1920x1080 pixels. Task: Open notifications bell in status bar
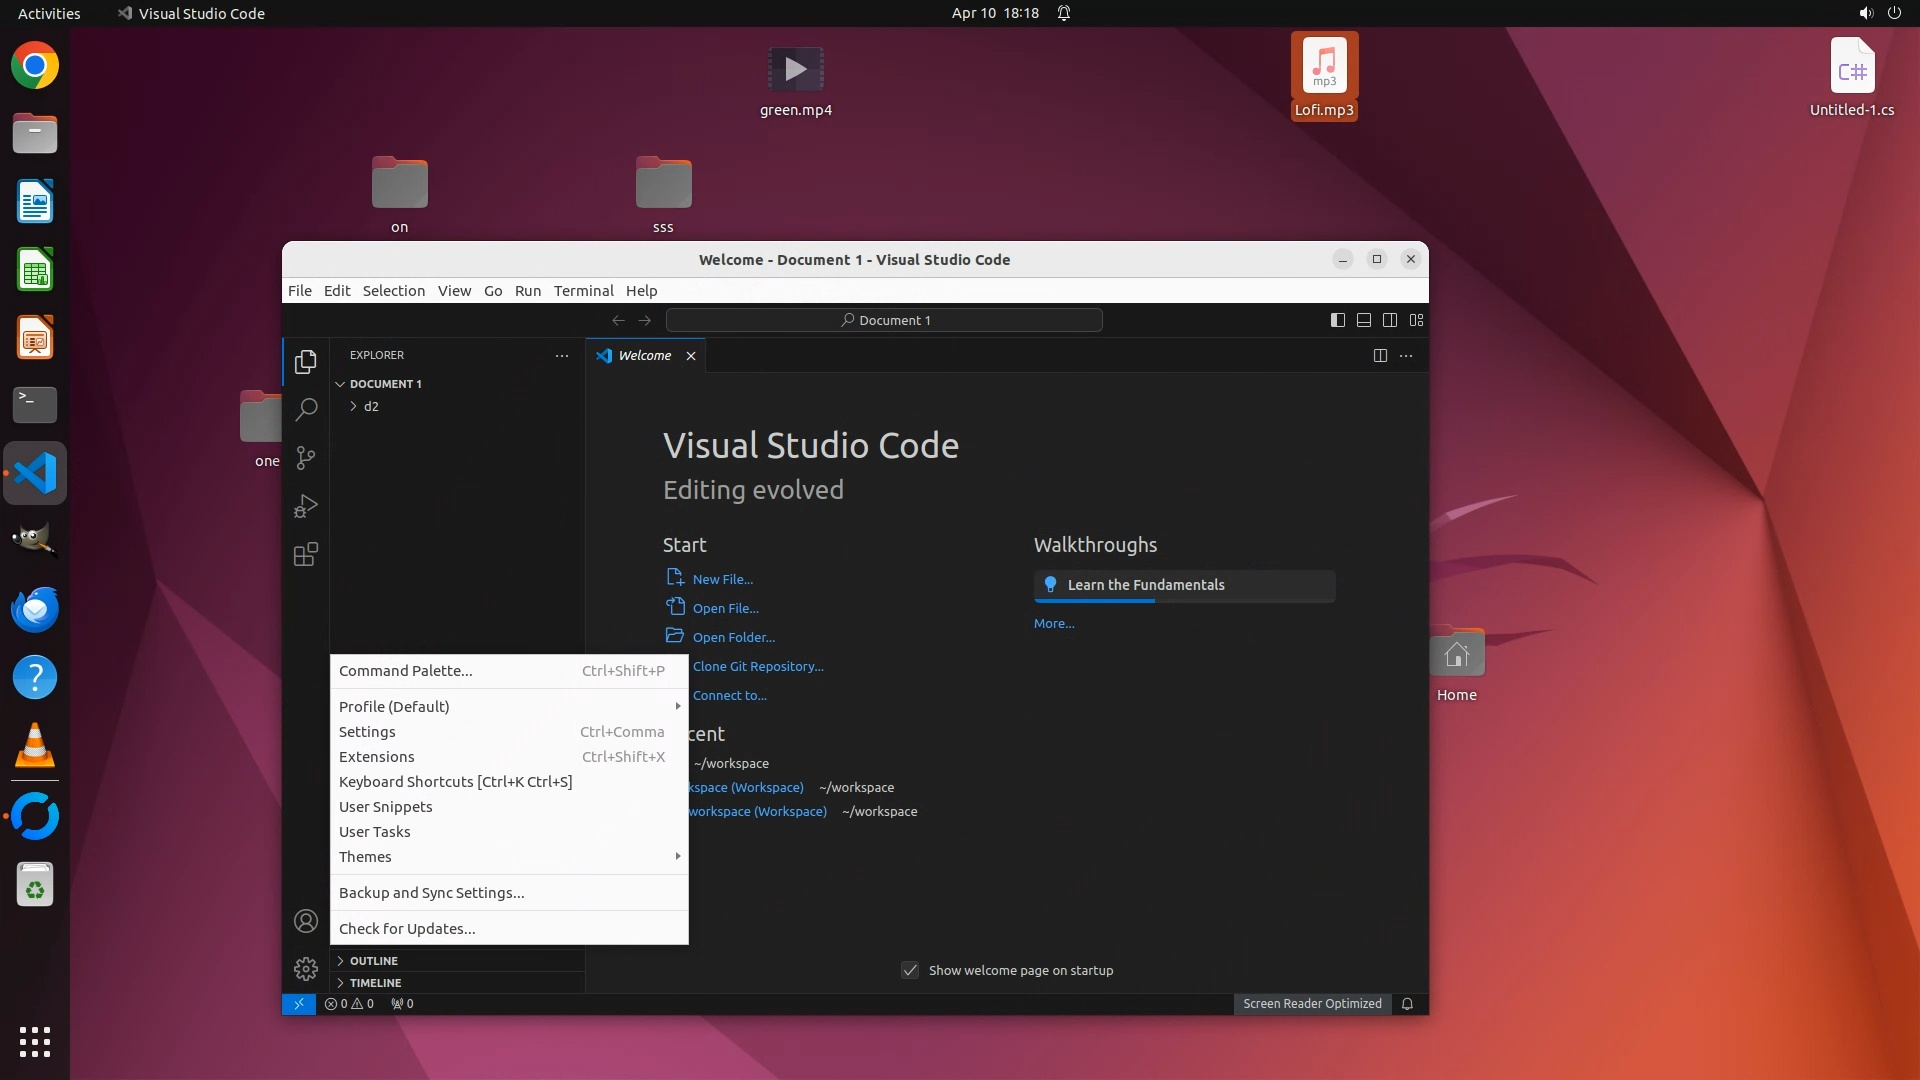coord(1407,1004)
